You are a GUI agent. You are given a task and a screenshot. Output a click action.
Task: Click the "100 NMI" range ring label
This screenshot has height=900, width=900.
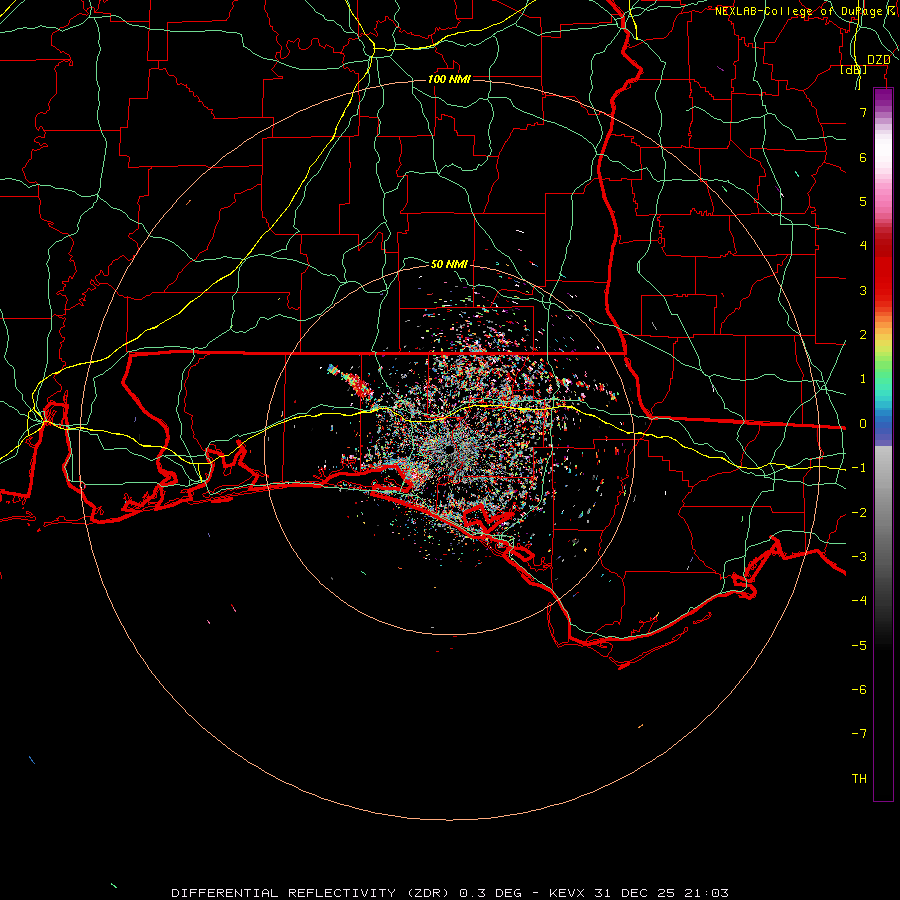coord(449,79)
